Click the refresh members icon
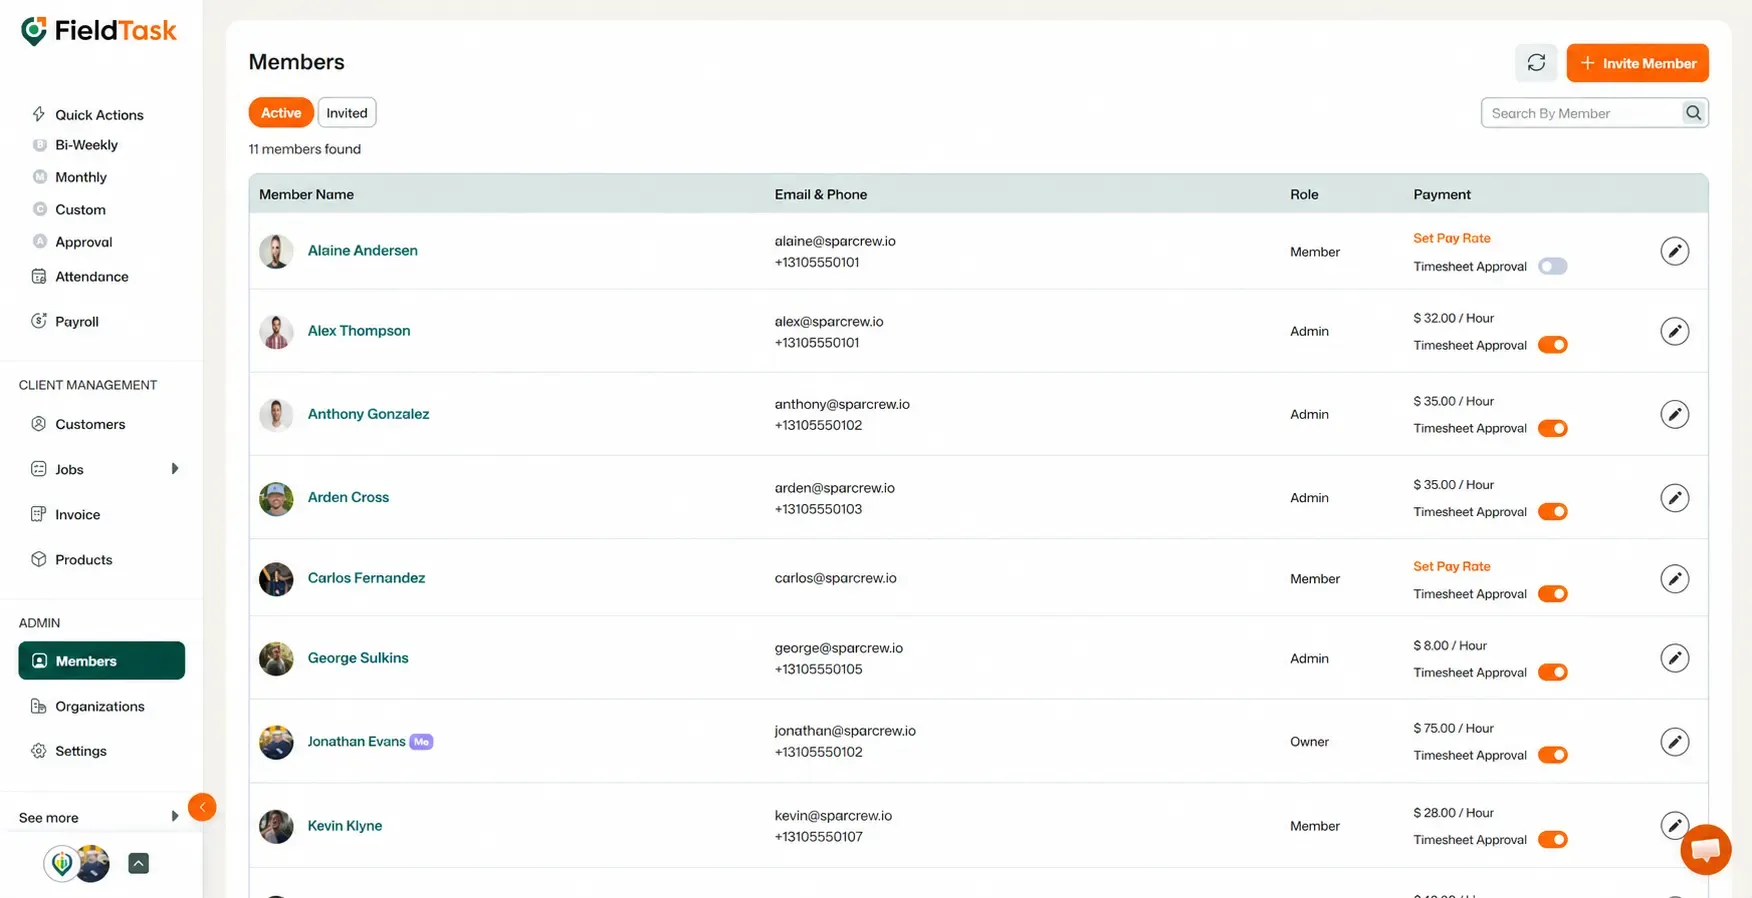The width and height of the screenshot is (1752, 898). pos(1536,63)
